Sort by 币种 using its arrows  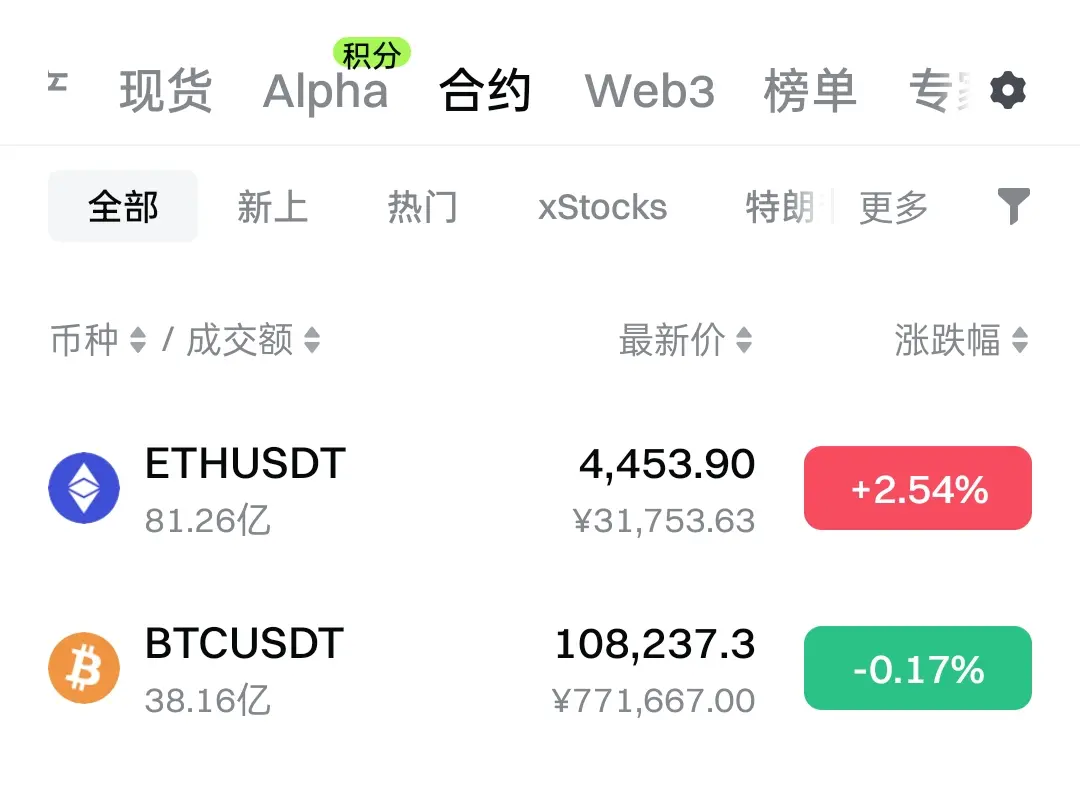click(x=138, y=340)
